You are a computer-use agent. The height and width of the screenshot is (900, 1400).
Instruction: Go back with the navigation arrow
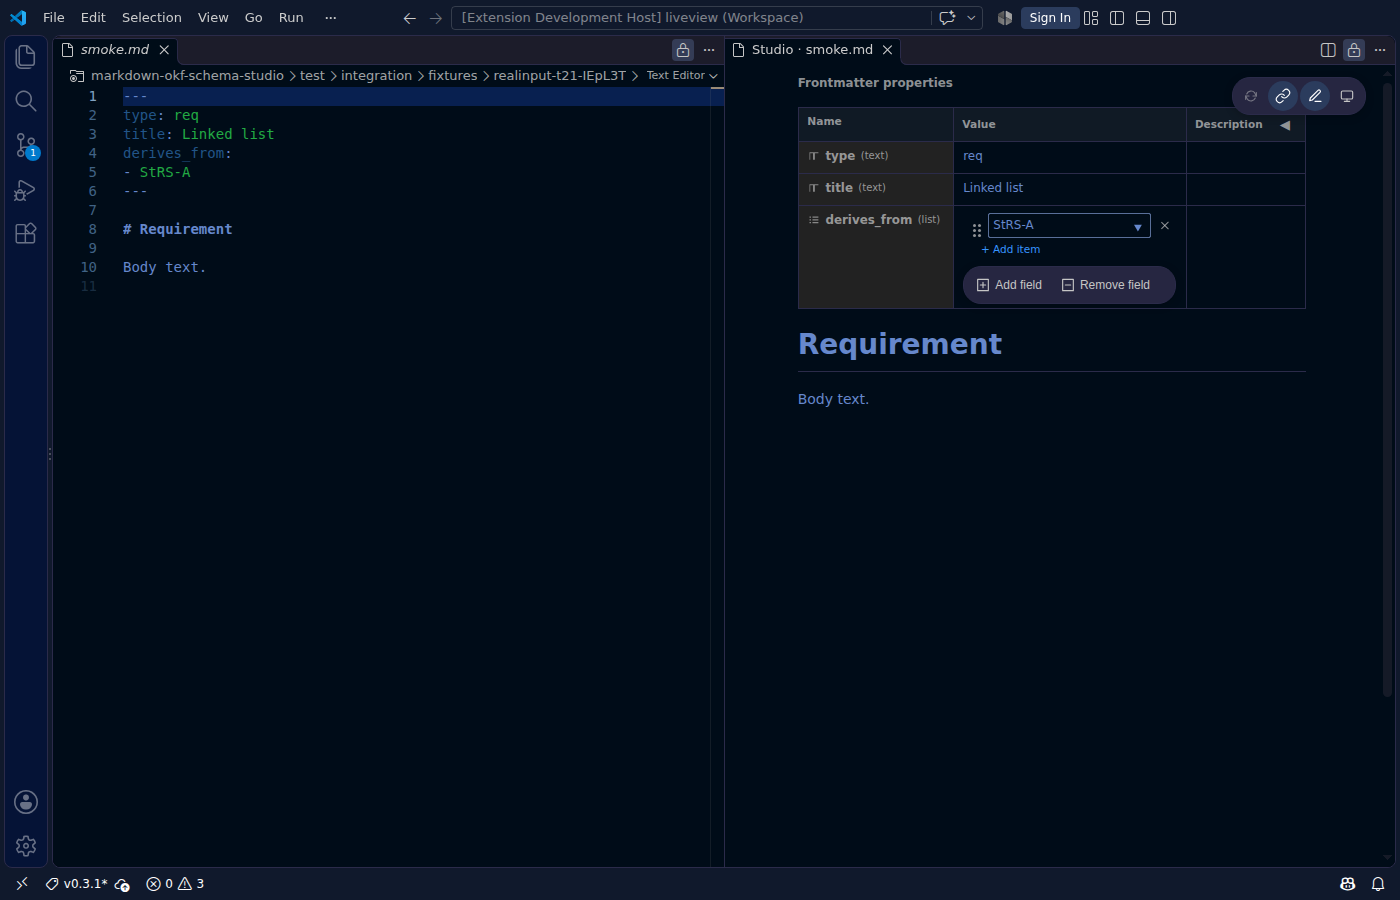coord(409,18)
